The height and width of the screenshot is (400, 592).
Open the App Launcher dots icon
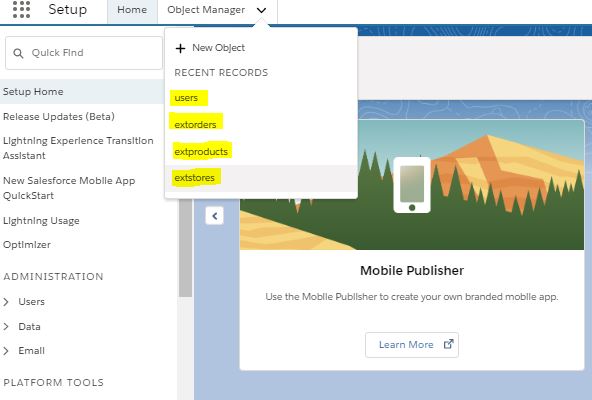point(21,9)
